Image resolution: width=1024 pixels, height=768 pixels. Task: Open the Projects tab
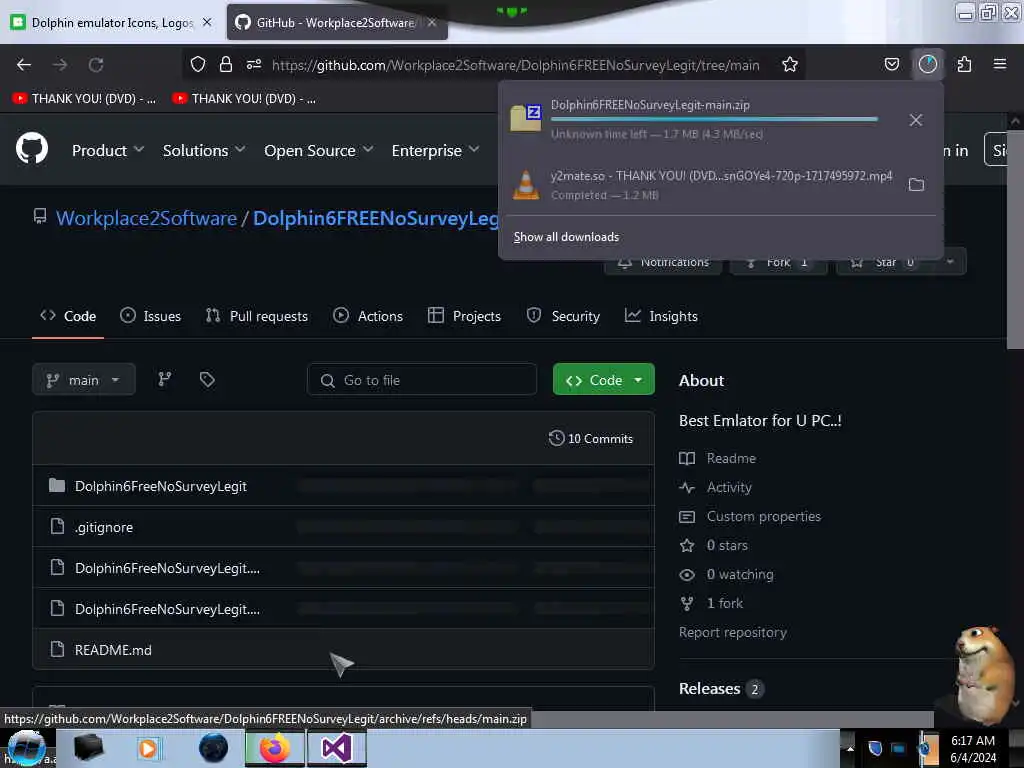tap(464, 316)
